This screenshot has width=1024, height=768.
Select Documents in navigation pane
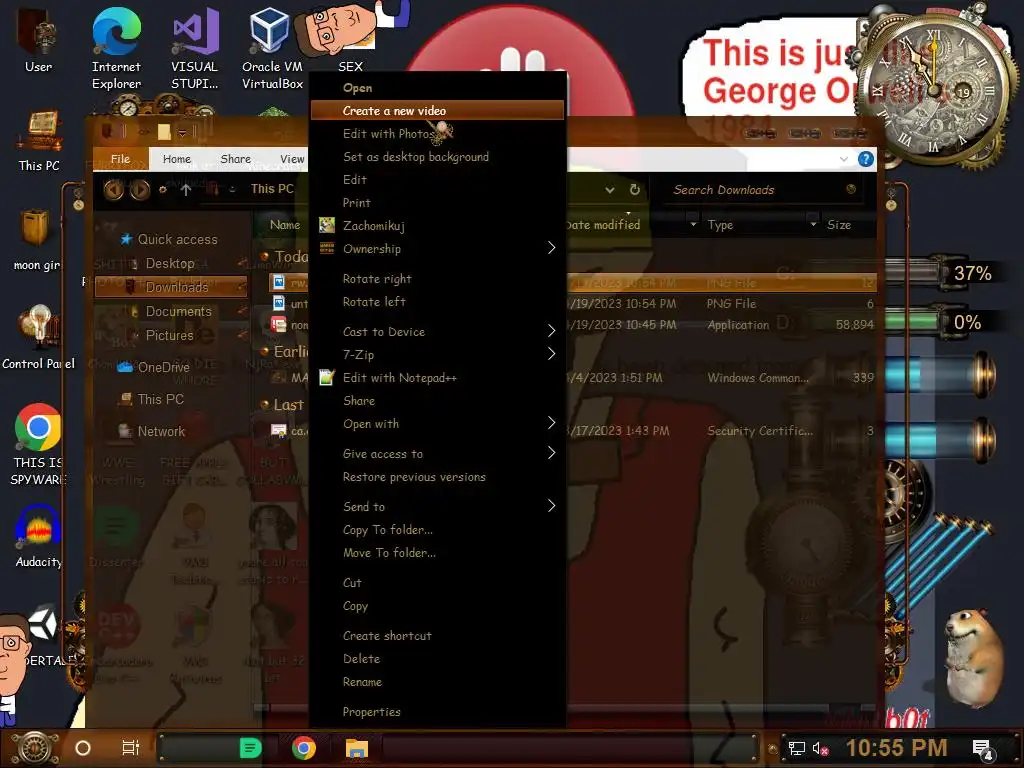point(178,312)
